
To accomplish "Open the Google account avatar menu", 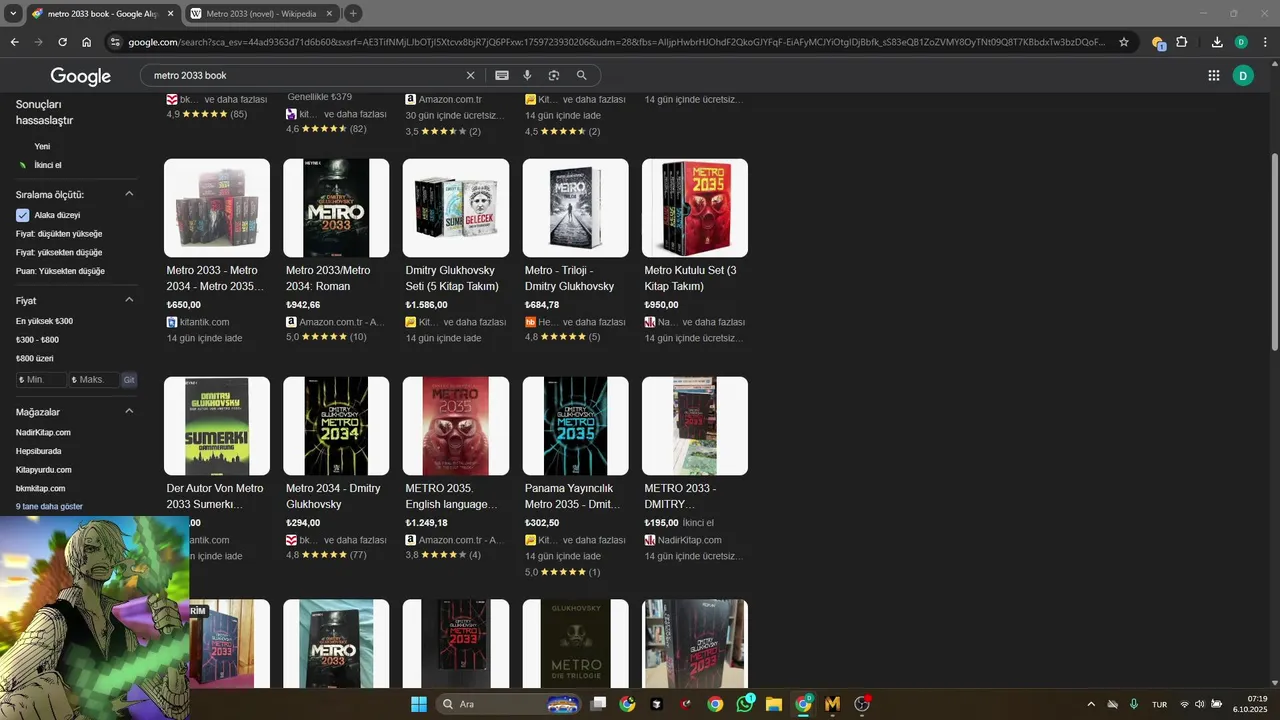I will pyautogui.click(x=1243, y=75).
